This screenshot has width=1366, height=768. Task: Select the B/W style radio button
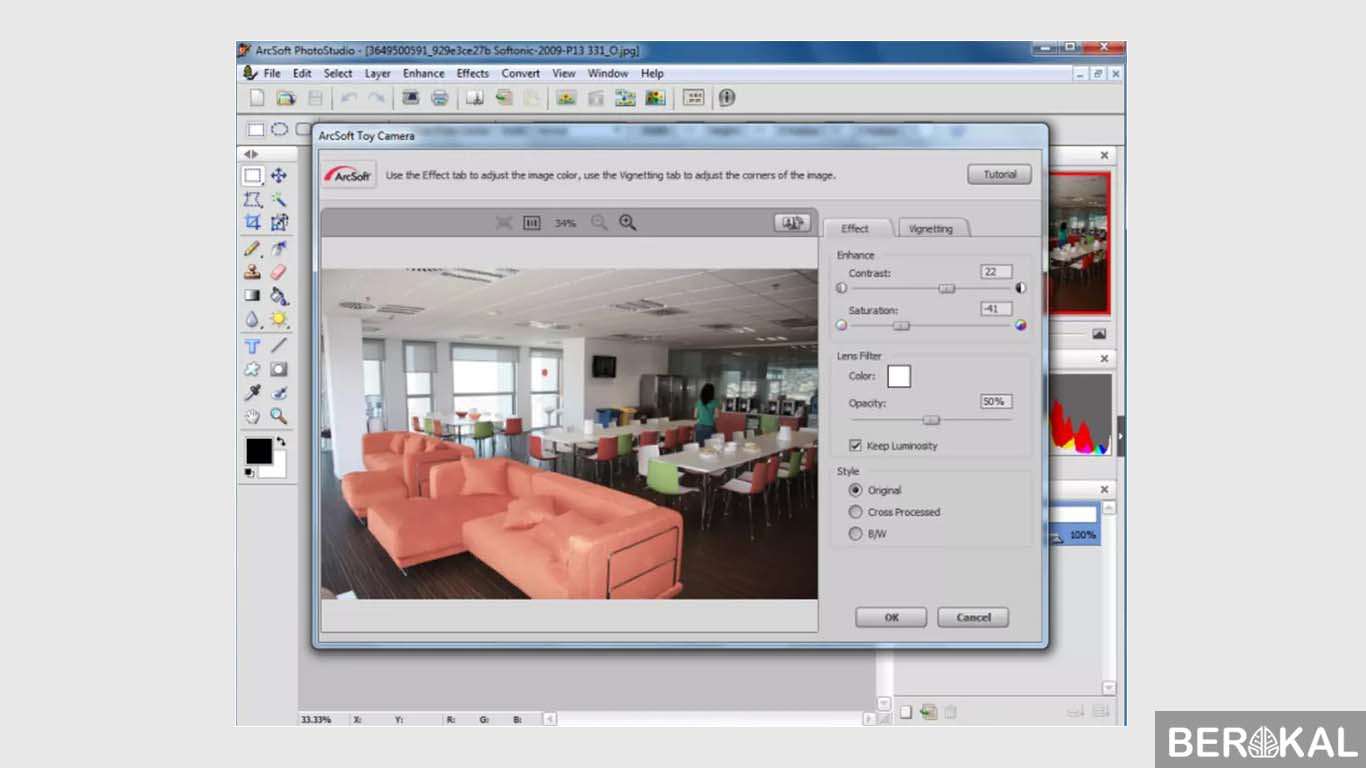pos(855,534)
